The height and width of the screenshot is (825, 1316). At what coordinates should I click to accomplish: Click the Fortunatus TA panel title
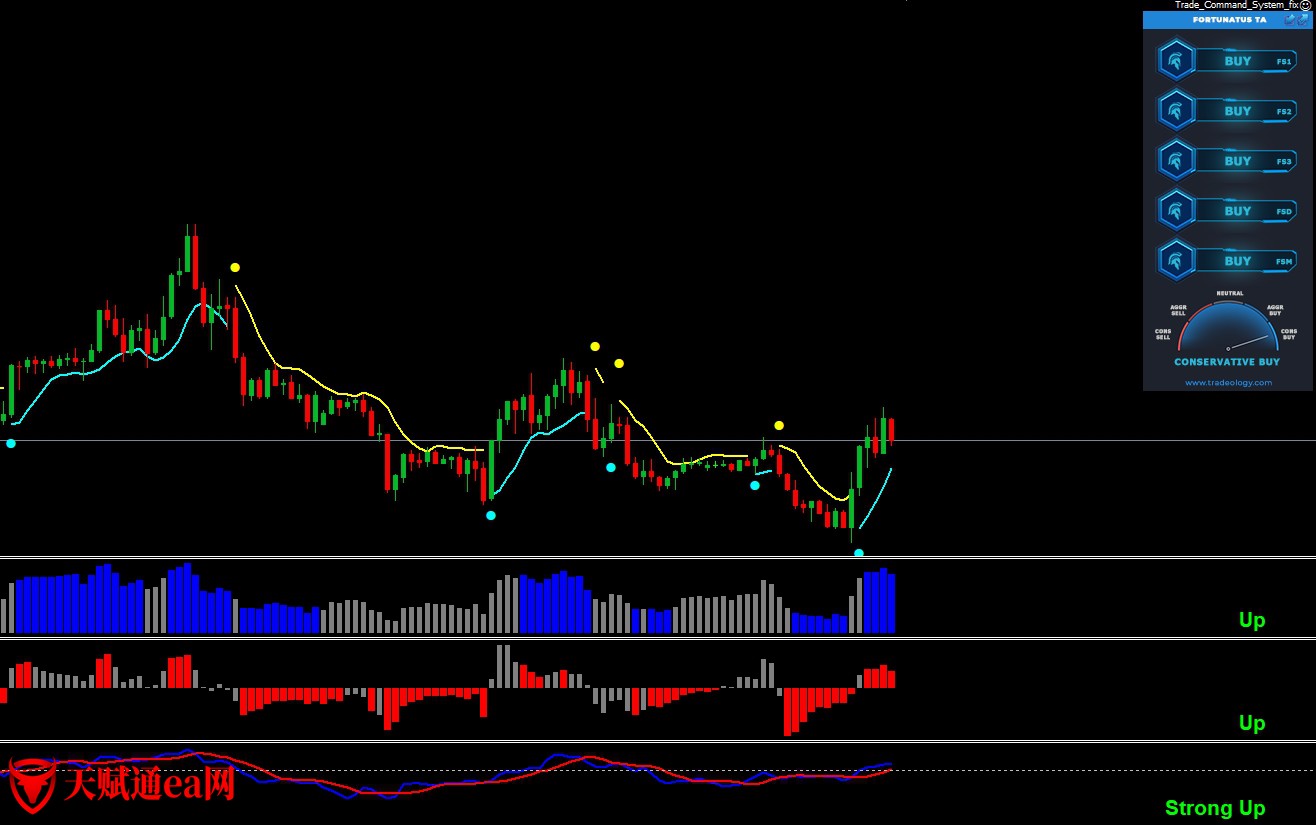click(1229, 19)
